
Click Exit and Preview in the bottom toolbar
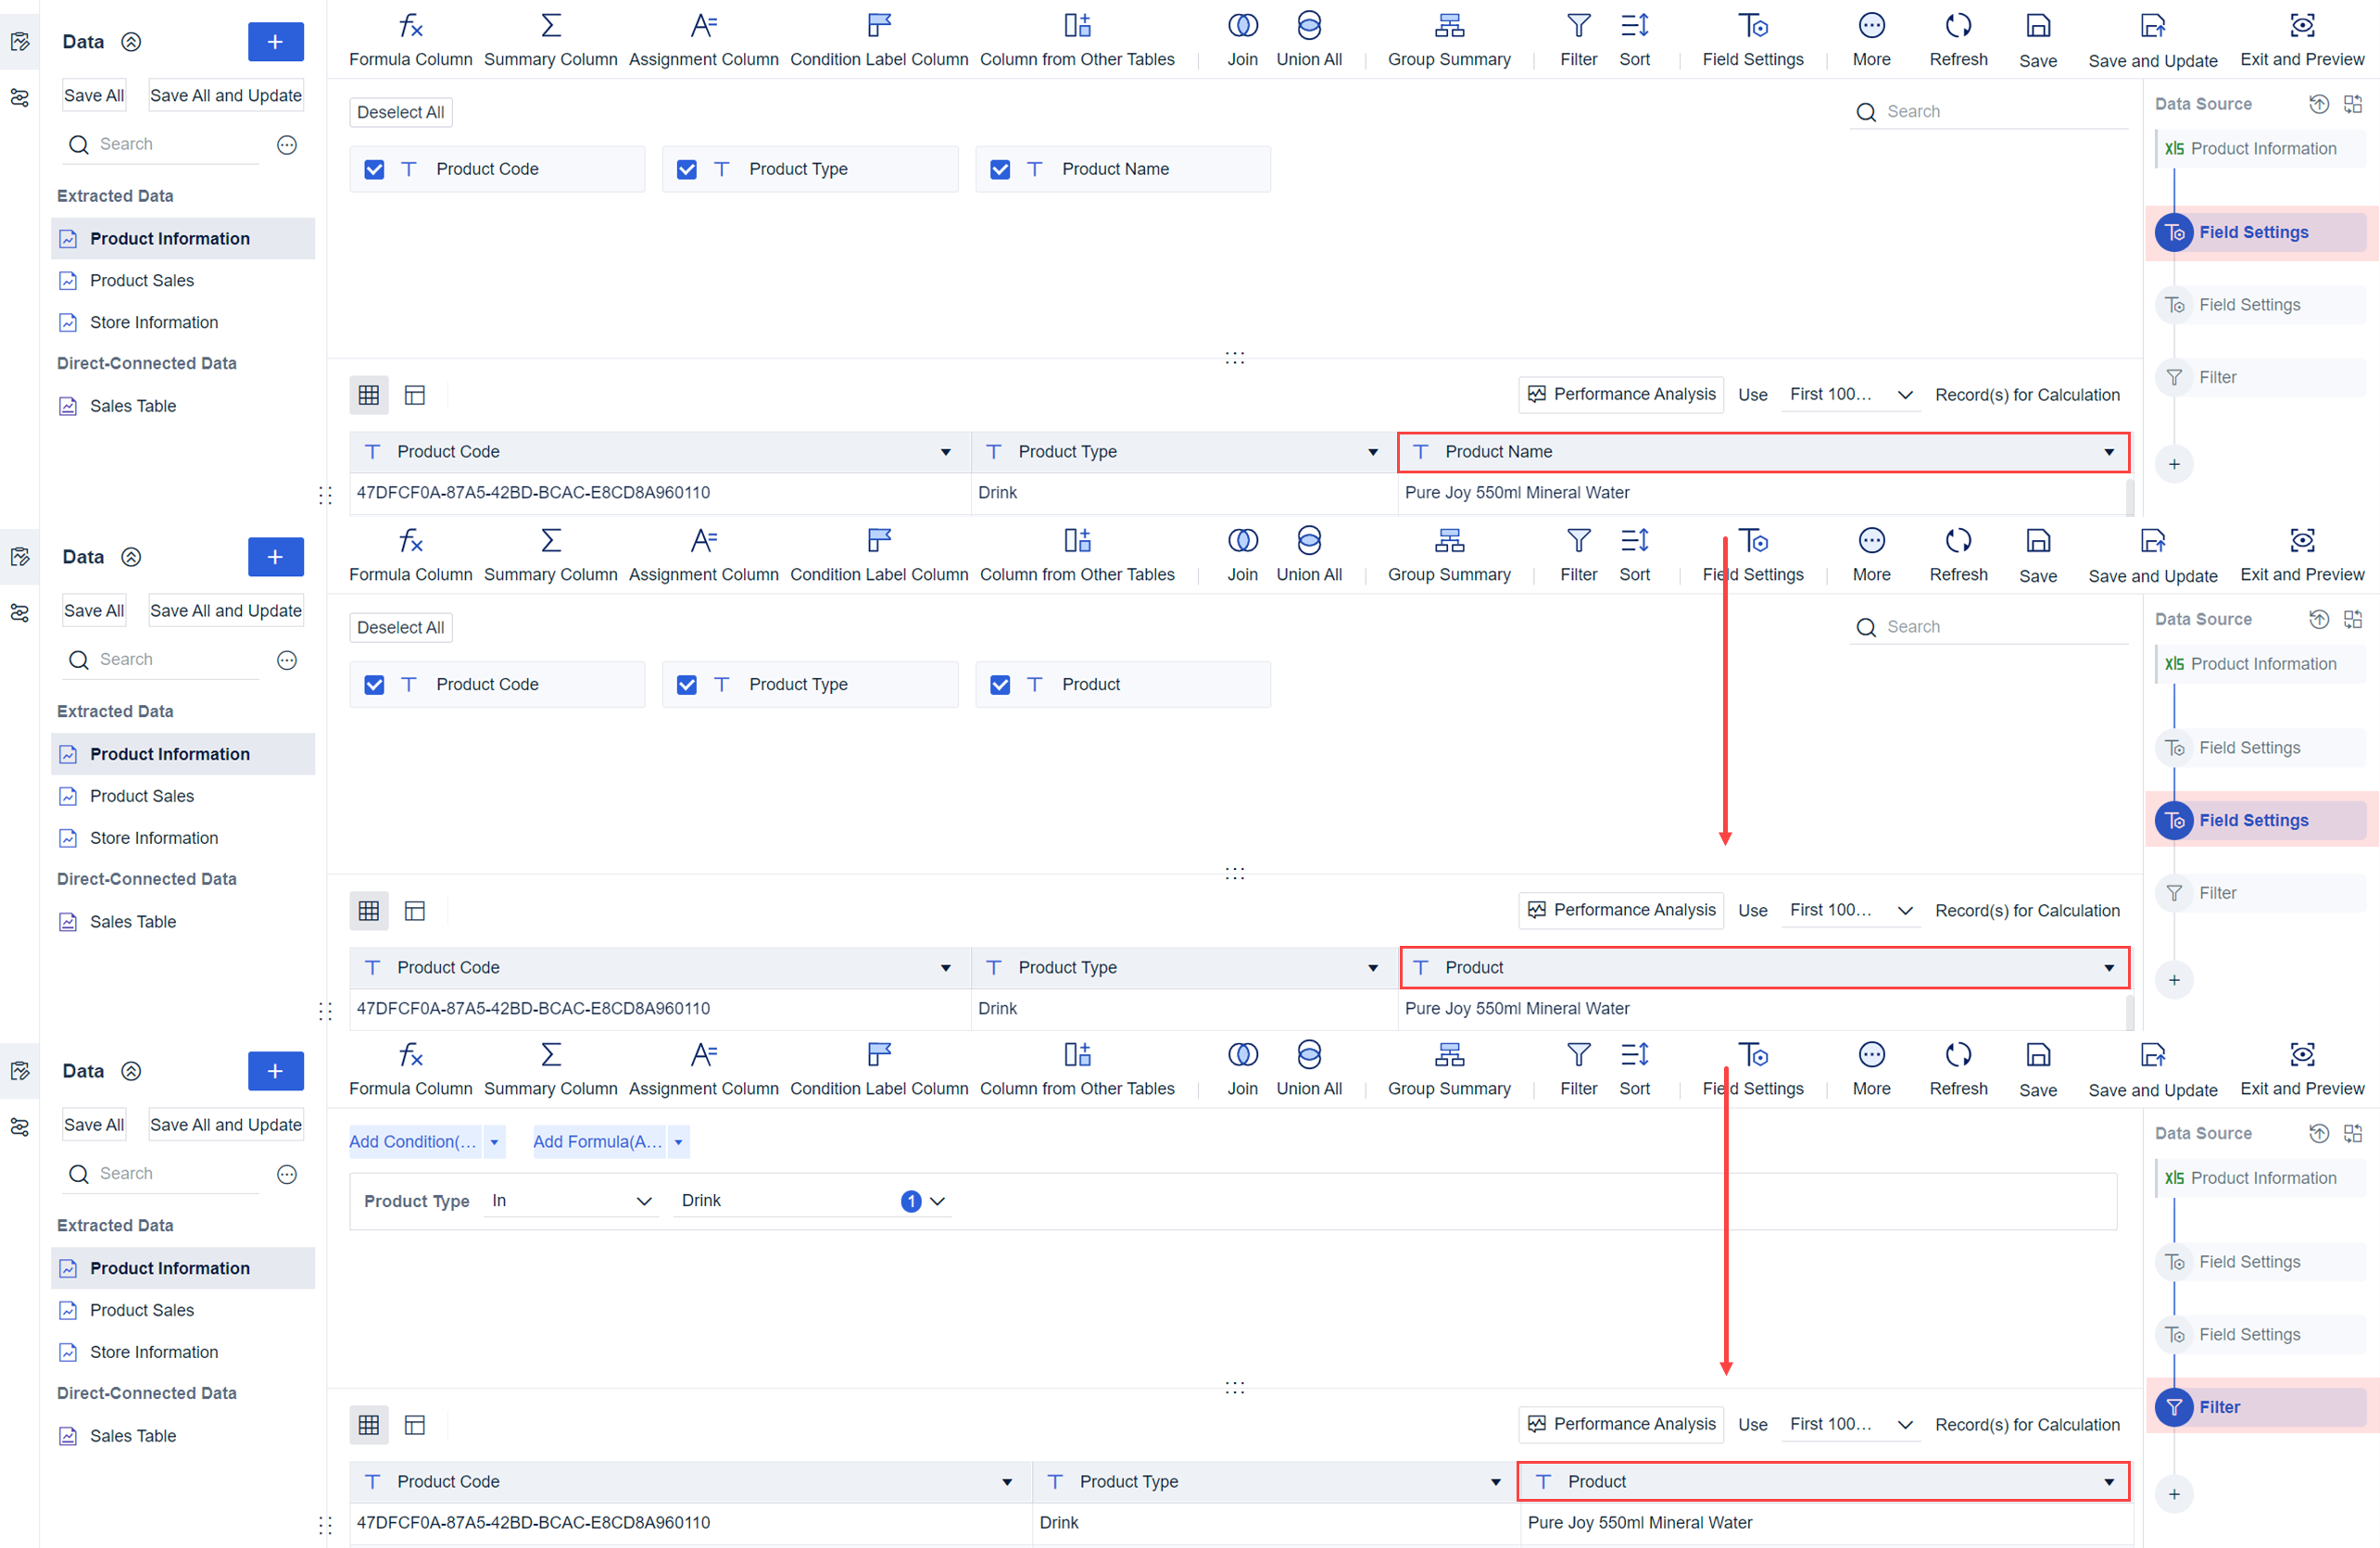(x=2301, y=1069)
